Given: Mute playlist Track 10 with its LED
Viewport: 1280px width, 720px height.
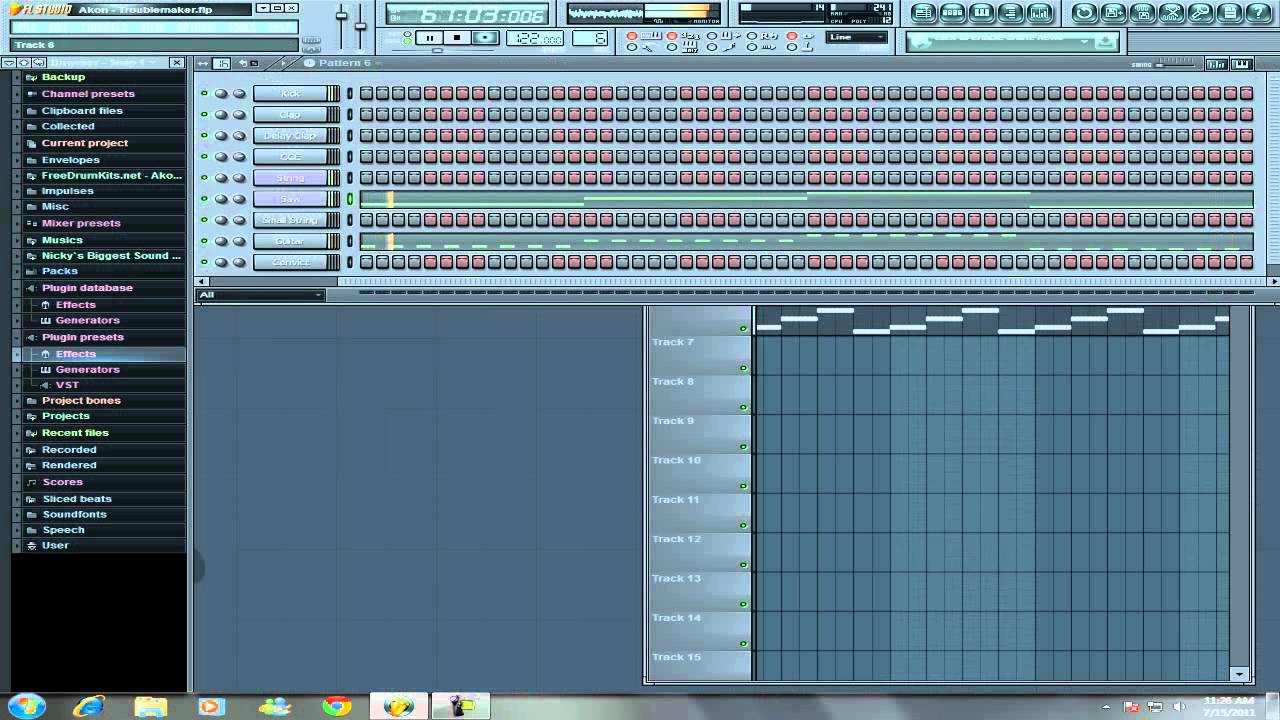Looking at the screenshot, I should click(743, 486).
